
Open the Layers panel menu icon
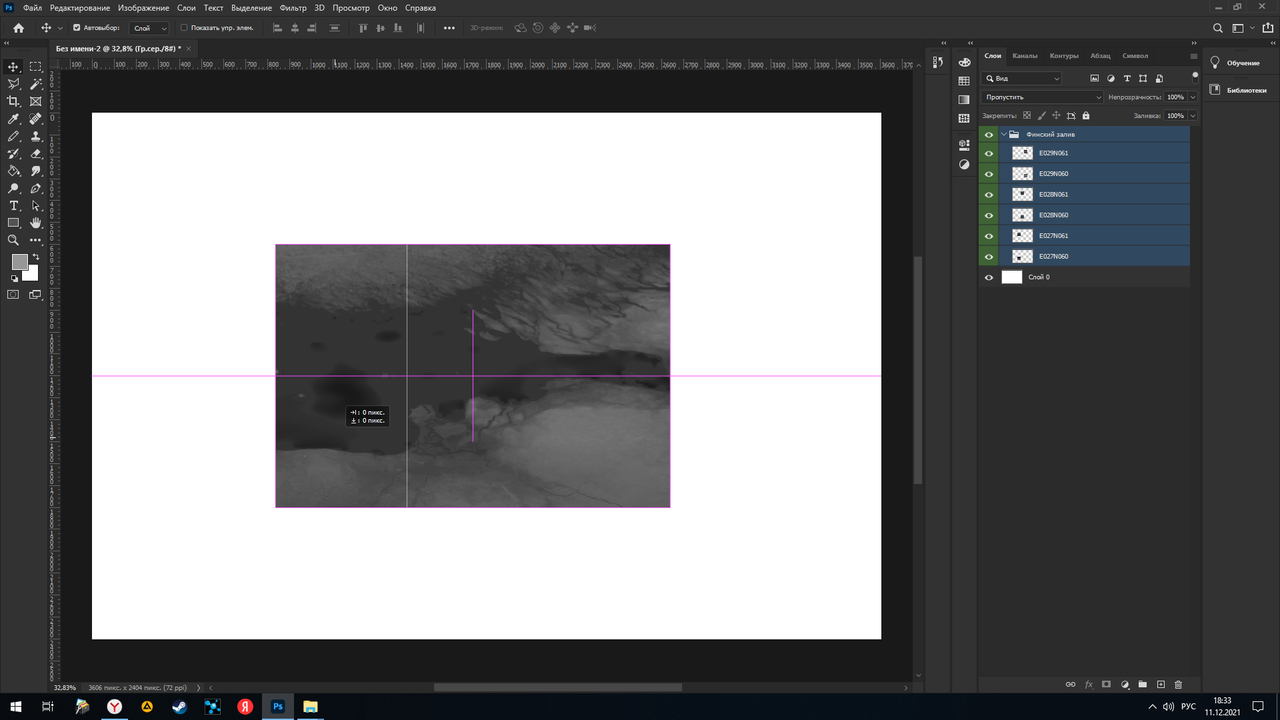[1193, 56]
